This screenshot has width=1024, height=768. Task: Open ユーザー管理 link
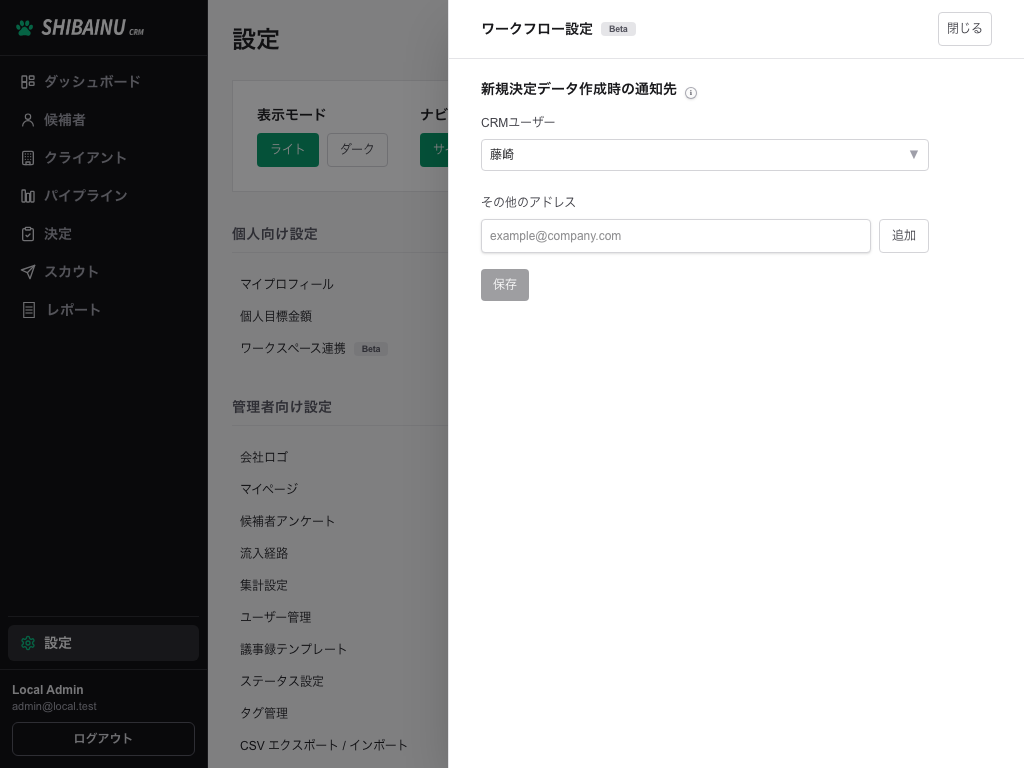(x=276, y=617)
